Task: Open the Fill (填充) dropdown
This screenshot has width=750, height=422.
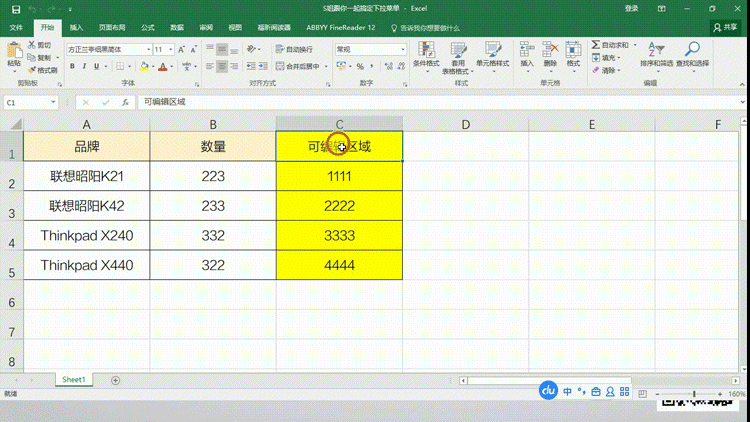Action: [x=607, y=57]
